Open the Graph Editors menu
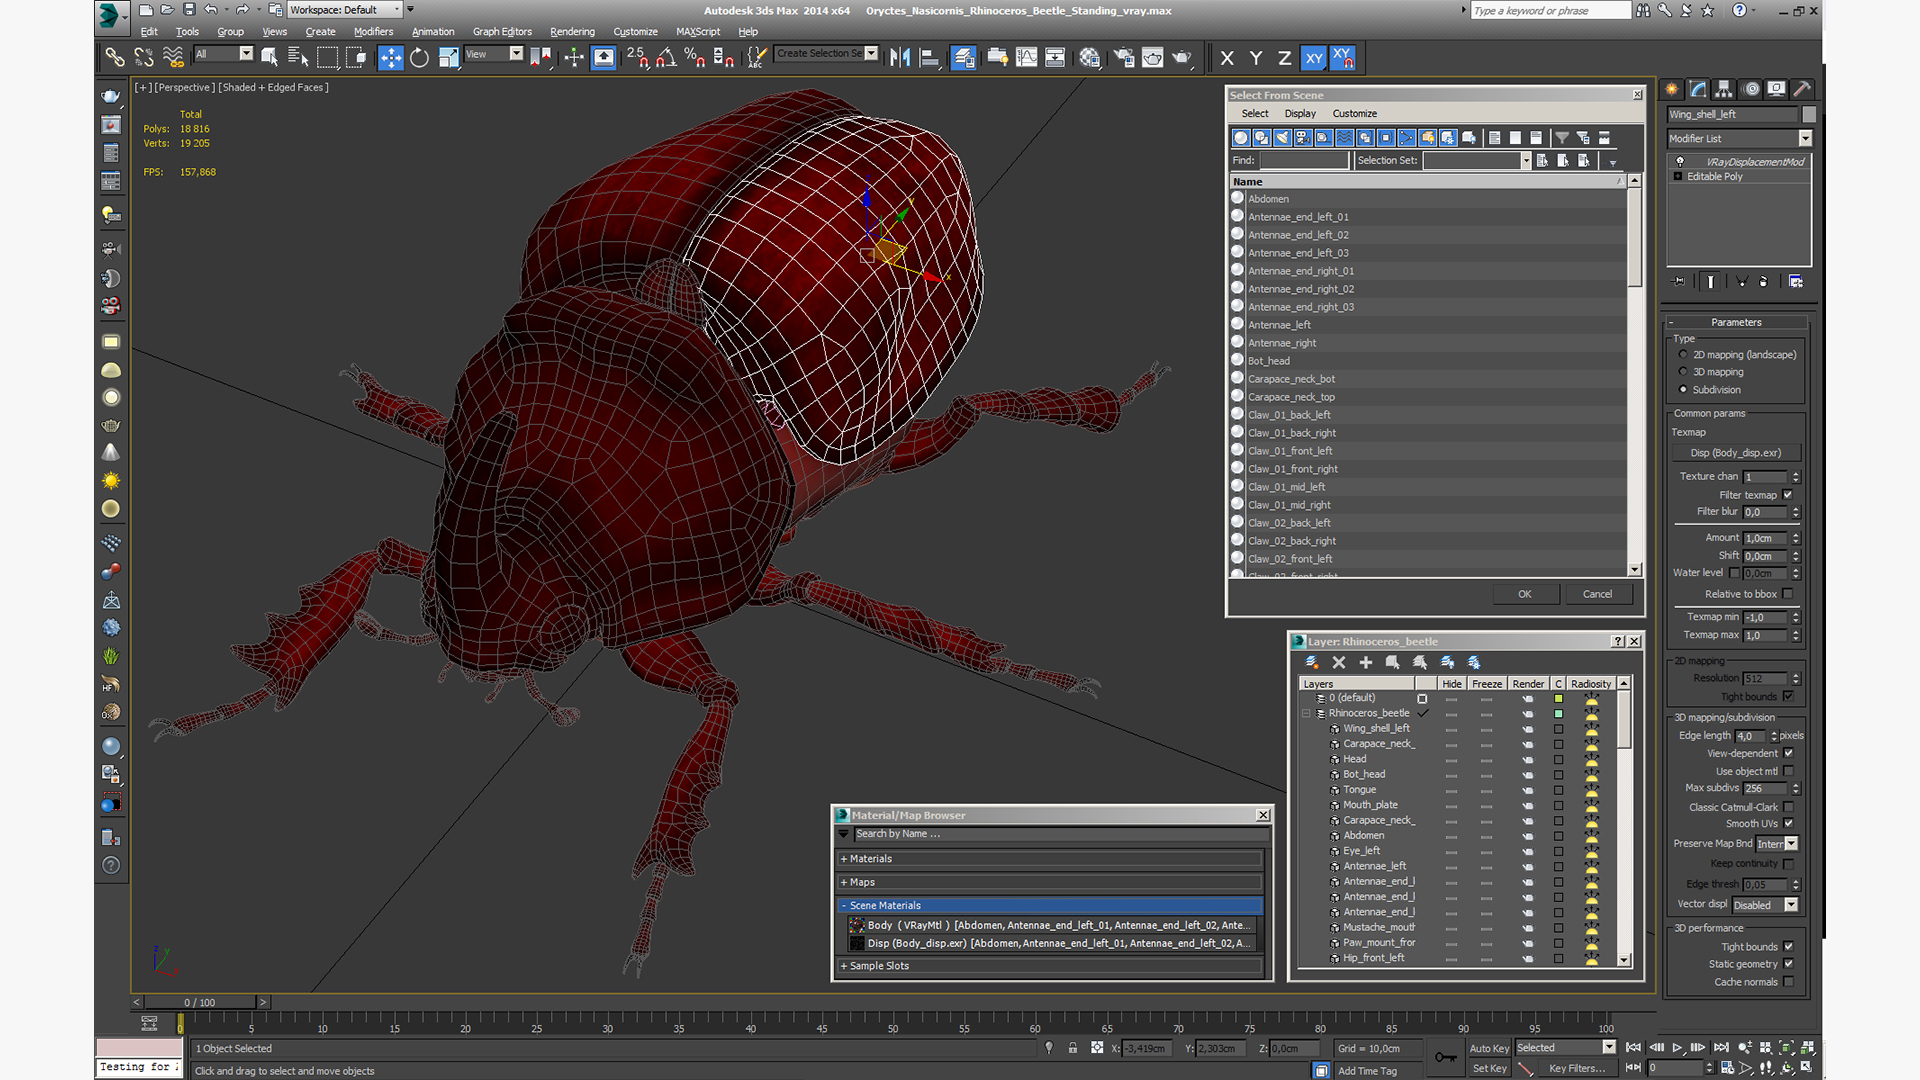This screenshot has height=1080, width=1920. (x=502, y=31)
